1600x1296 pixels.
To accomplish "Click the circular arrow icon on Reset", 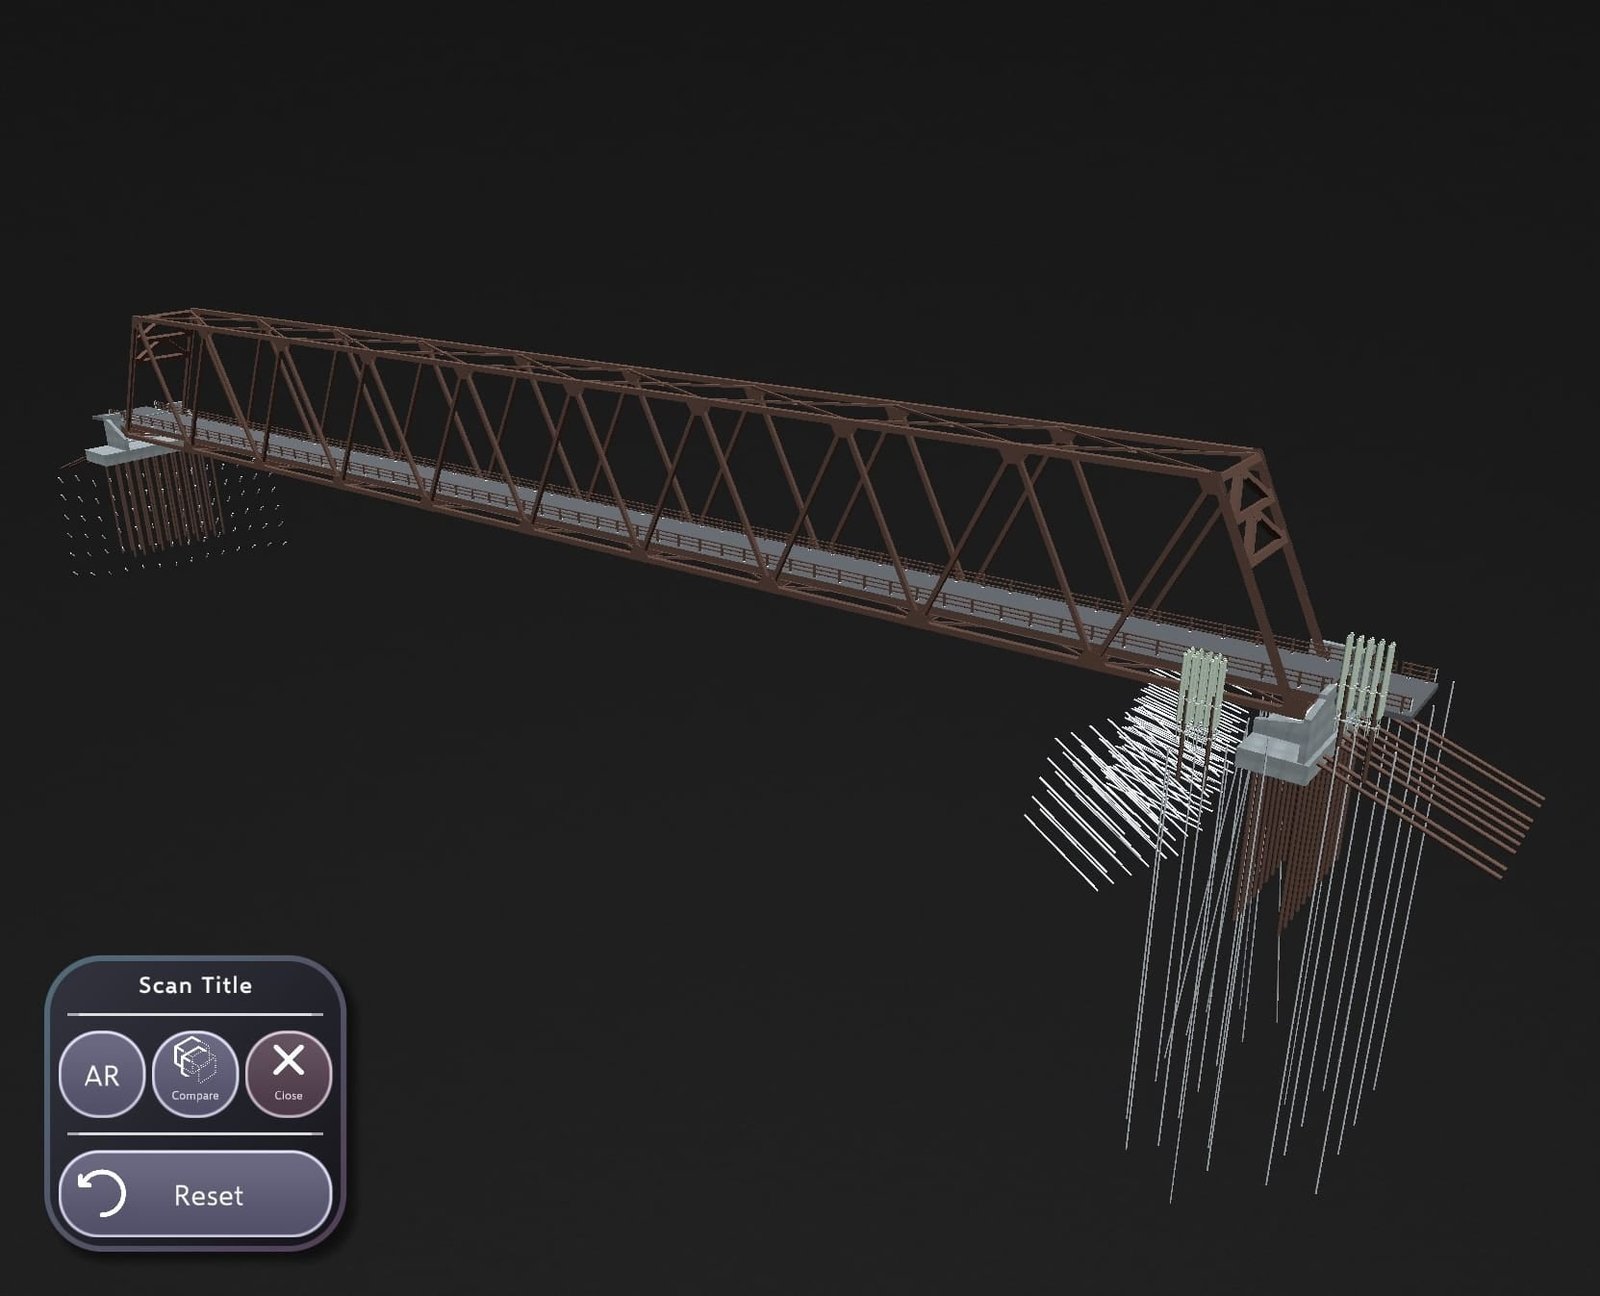I will click(x=102, y=1193).
